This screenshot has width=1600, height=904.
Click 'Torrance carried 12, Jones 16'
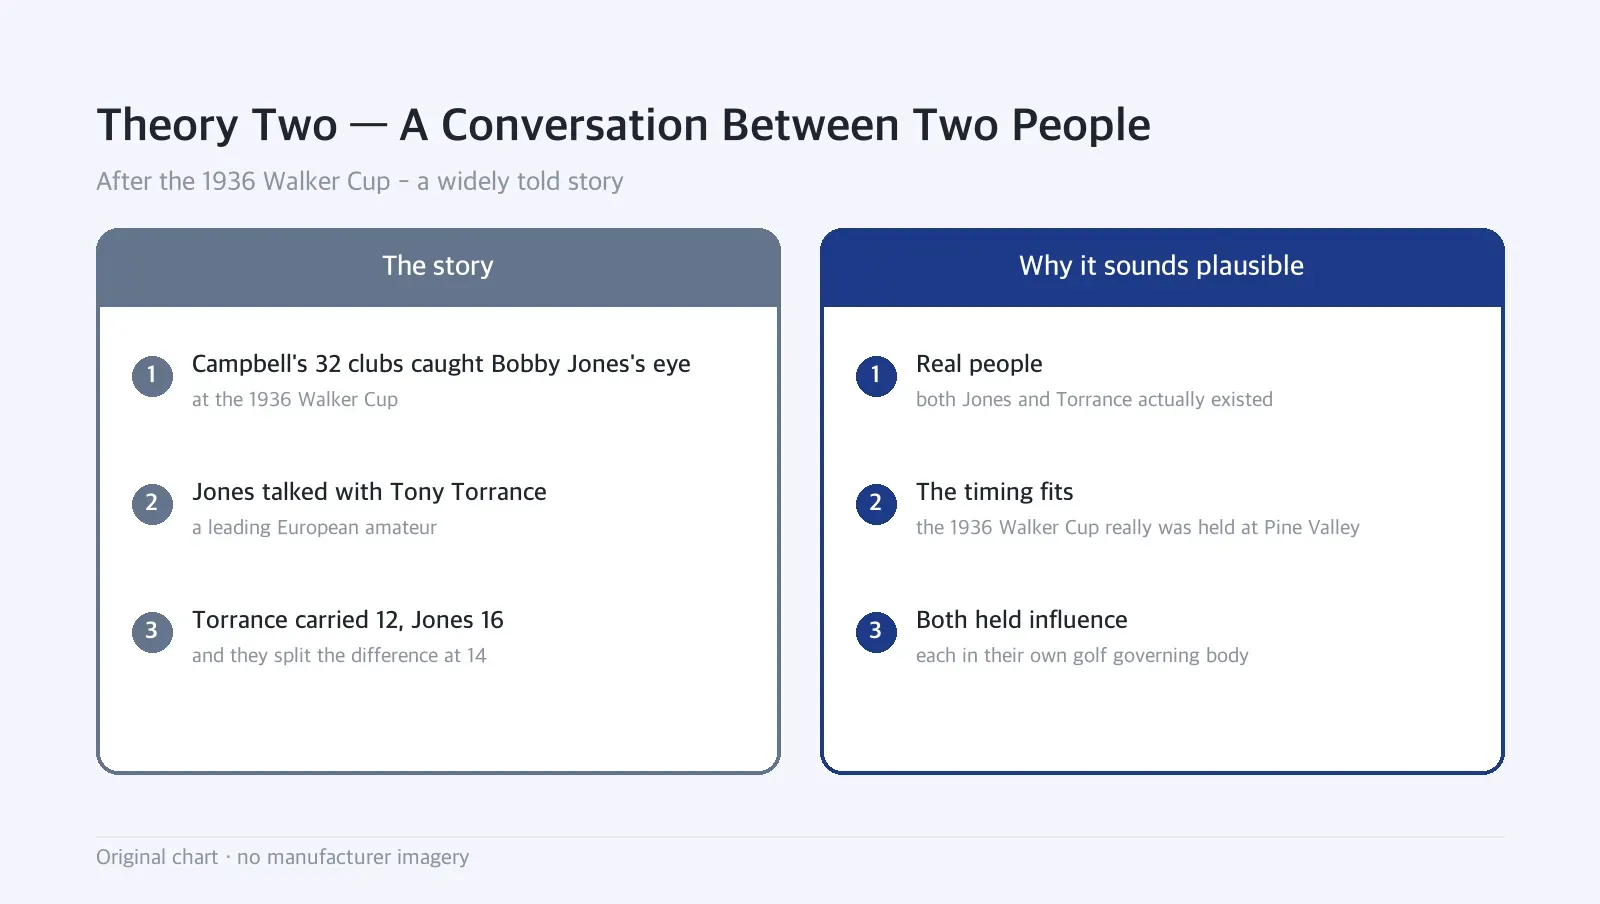coord(348,620)
